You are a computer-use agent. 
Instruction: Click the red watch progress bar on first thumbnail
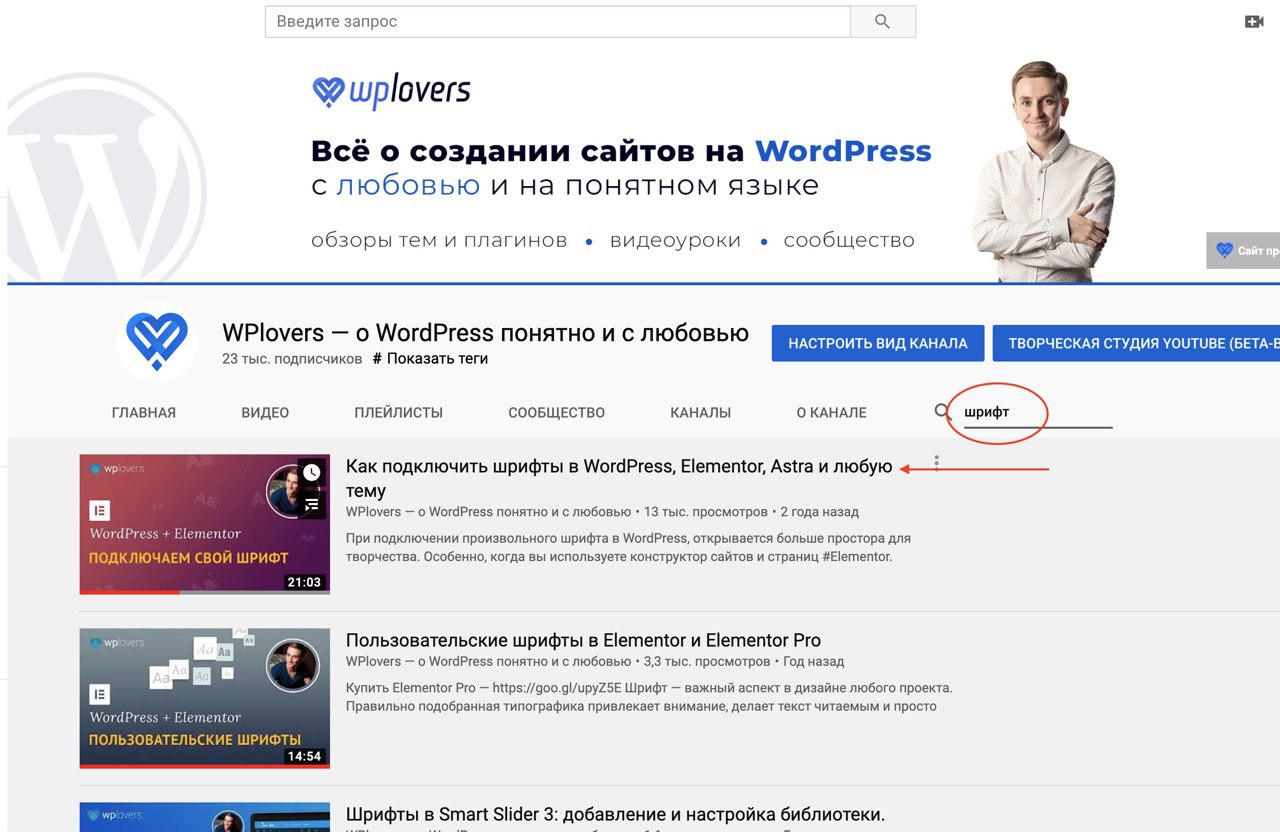130,592
